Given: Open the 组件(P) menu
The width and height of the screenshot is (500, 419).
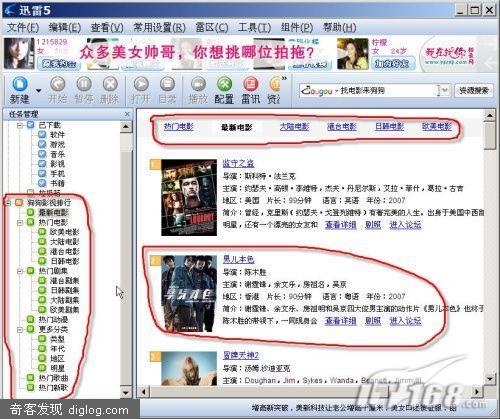Looking at the screenshot, I should point(297,27).
